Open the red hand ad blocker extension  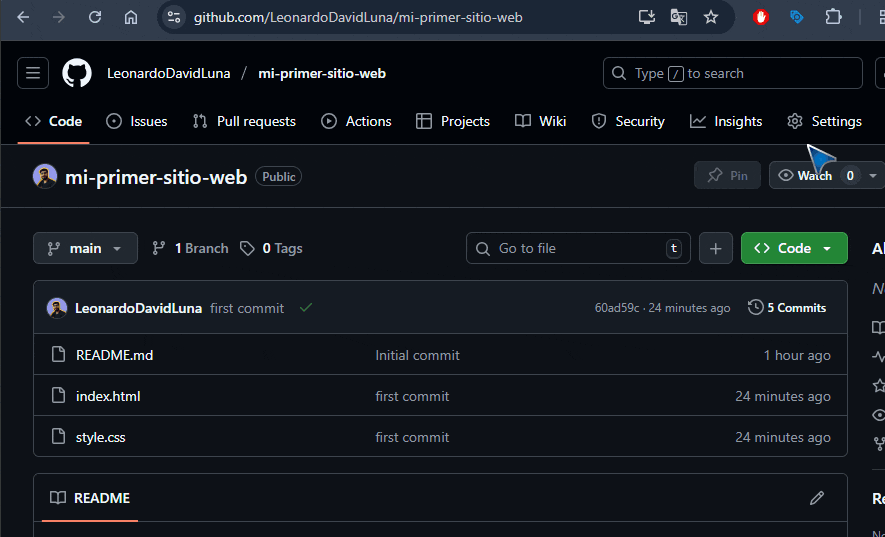(x=761, y=18)
